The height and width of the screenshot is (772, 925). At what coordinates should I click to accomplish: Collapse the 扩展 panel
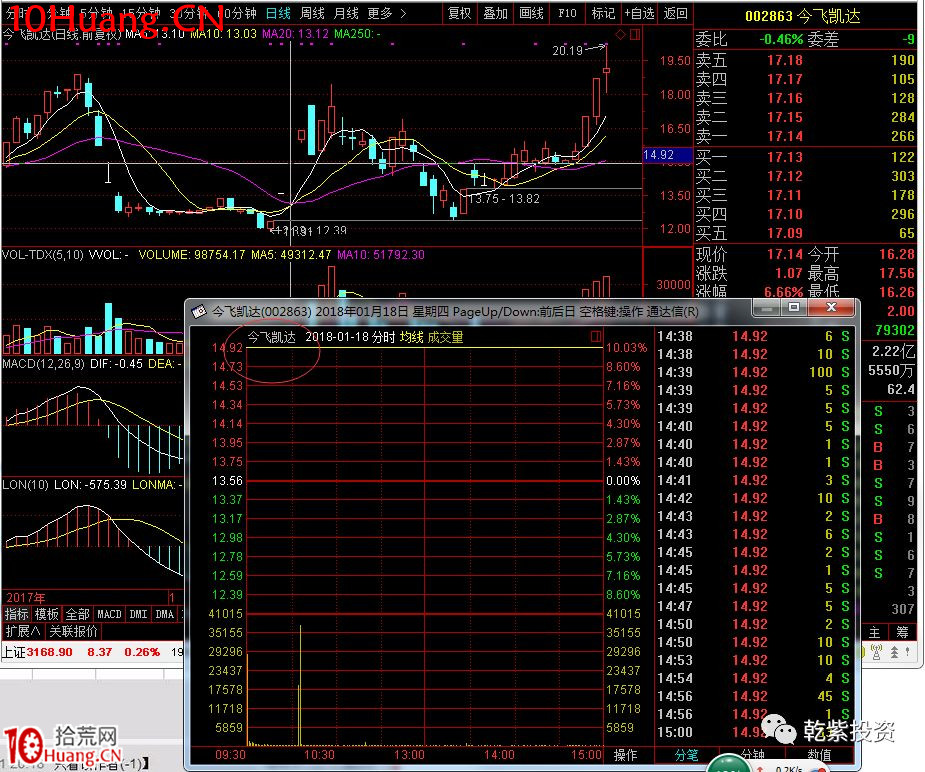[x=23, y=631]
